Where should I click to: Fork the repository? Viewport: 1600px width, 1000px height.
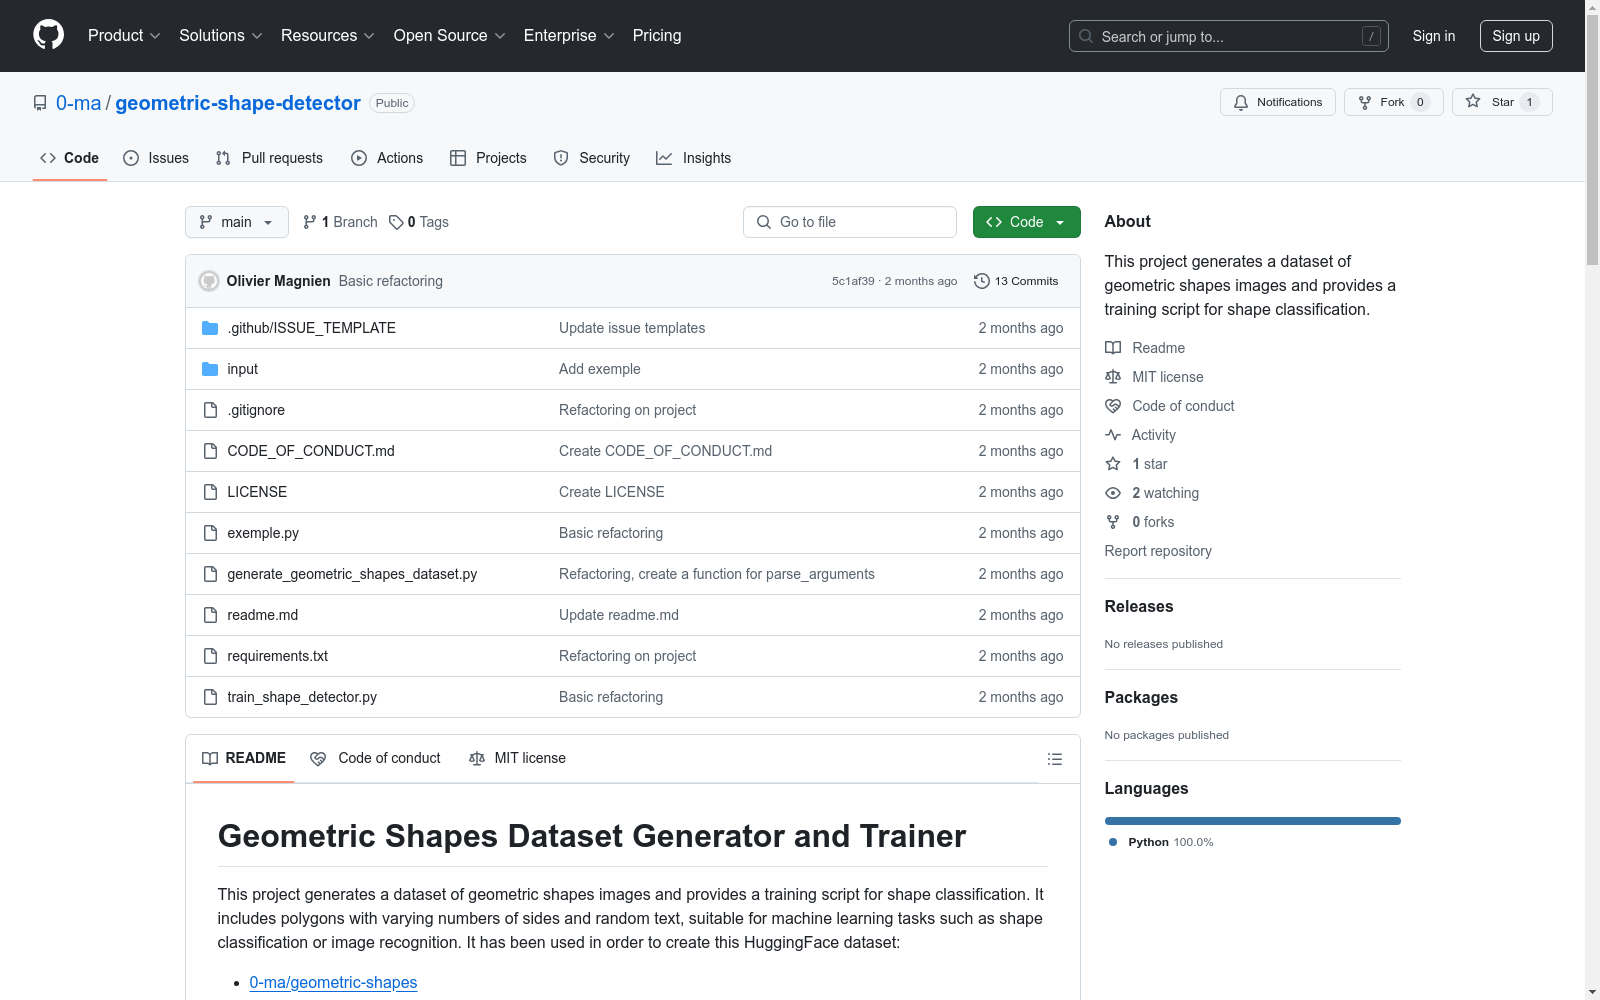(x=1394, y=102)
